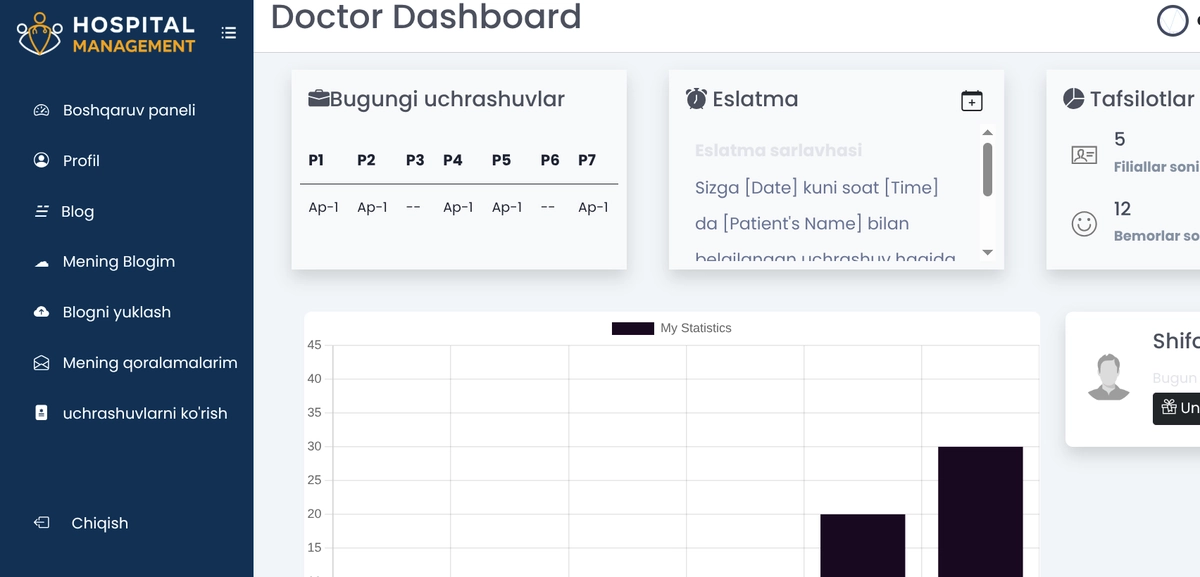Click the doctor avatar thumbnail
Viewport: 1200px width, 577px height.
(x=1107, y=377)
